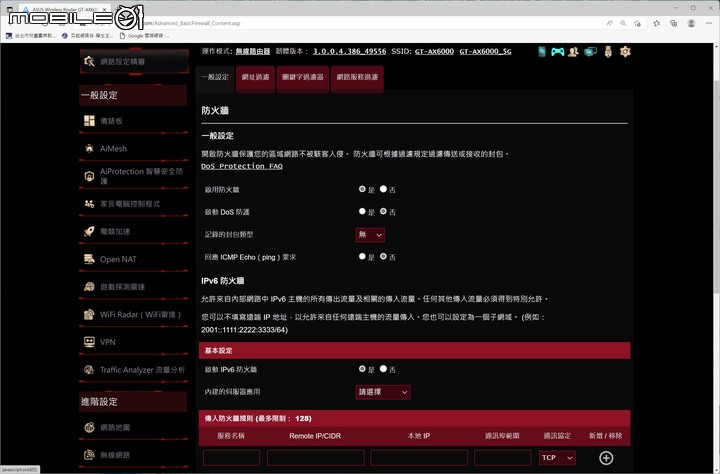Open 內建的伺服器應用 請選擇 dropdown
720x474 pixels.
click(383, 392)
